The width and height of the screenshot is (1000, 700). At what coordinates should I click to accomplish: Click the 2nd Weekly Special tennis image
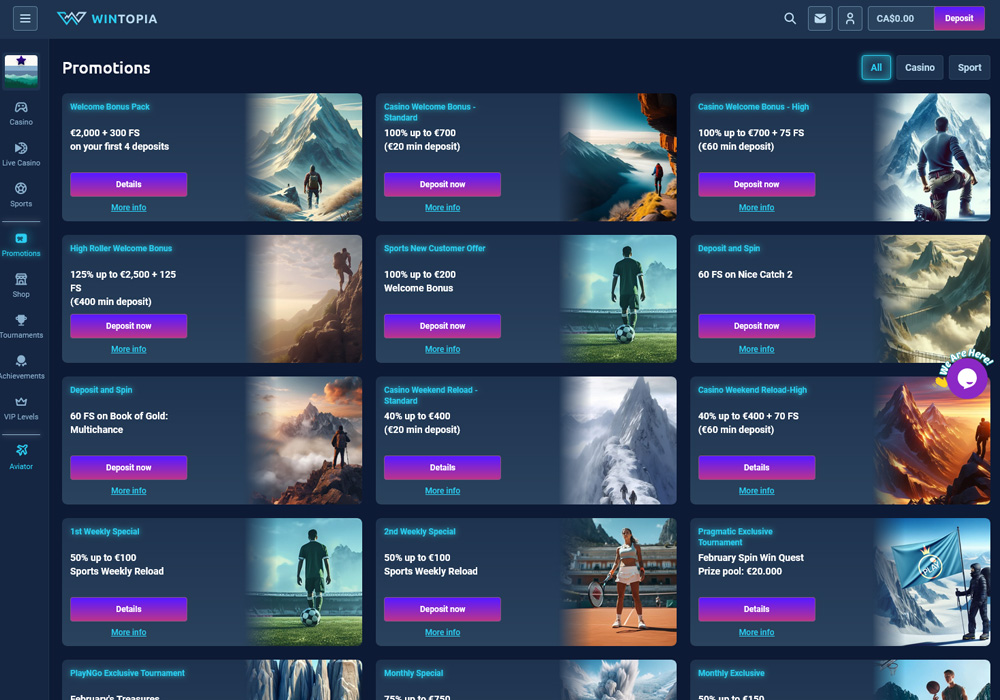point(618,582)
